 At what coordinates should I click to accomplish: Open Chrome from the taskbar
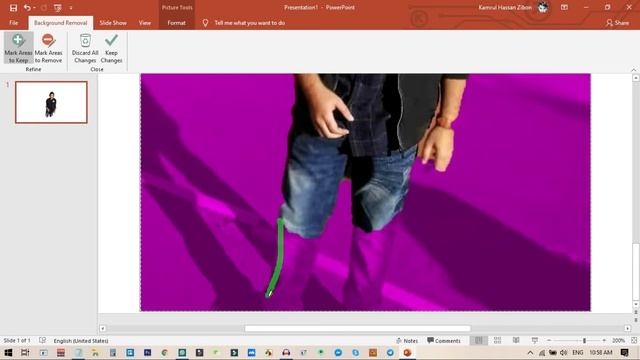[164, 353]
